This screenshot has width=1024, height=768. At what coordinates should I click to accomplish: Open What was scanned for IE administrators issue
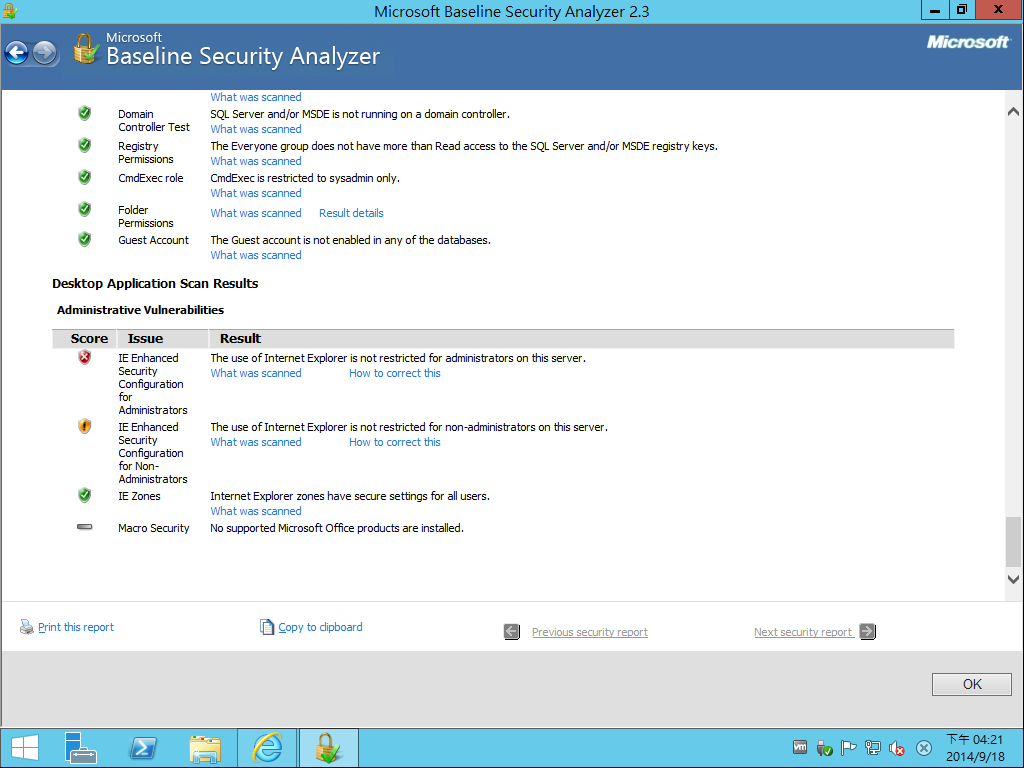[256, 374]
